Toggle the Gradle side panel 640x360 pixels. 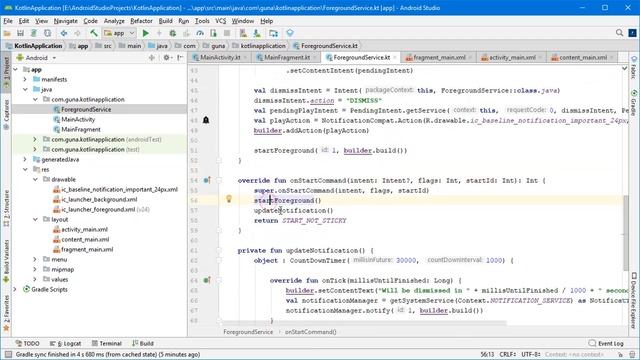click(633, 103)
